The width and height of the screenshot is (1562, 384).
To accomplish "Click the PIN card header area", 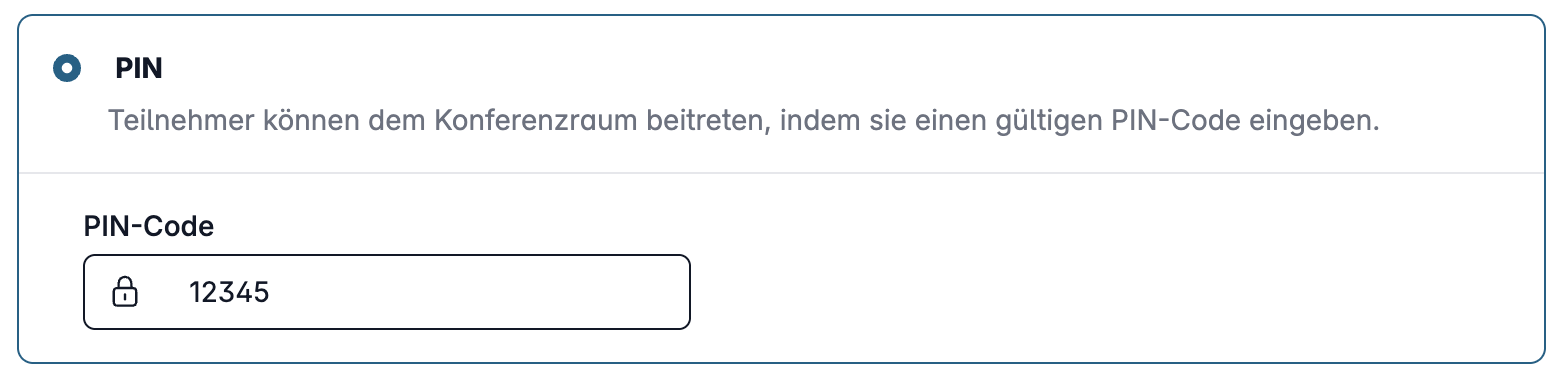I will tap(781, 95).
